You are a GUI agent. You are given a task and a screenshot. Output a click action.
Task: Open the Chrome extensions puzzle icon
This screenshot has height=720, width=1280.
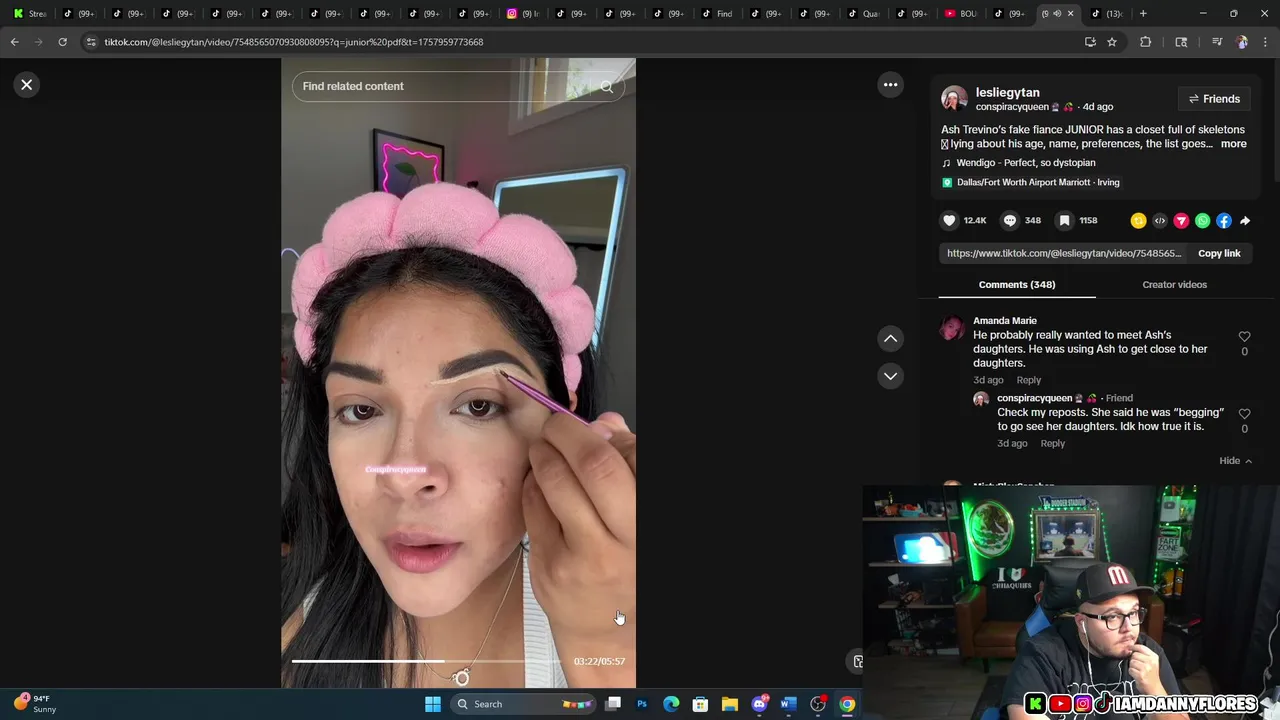point(1146,42)
